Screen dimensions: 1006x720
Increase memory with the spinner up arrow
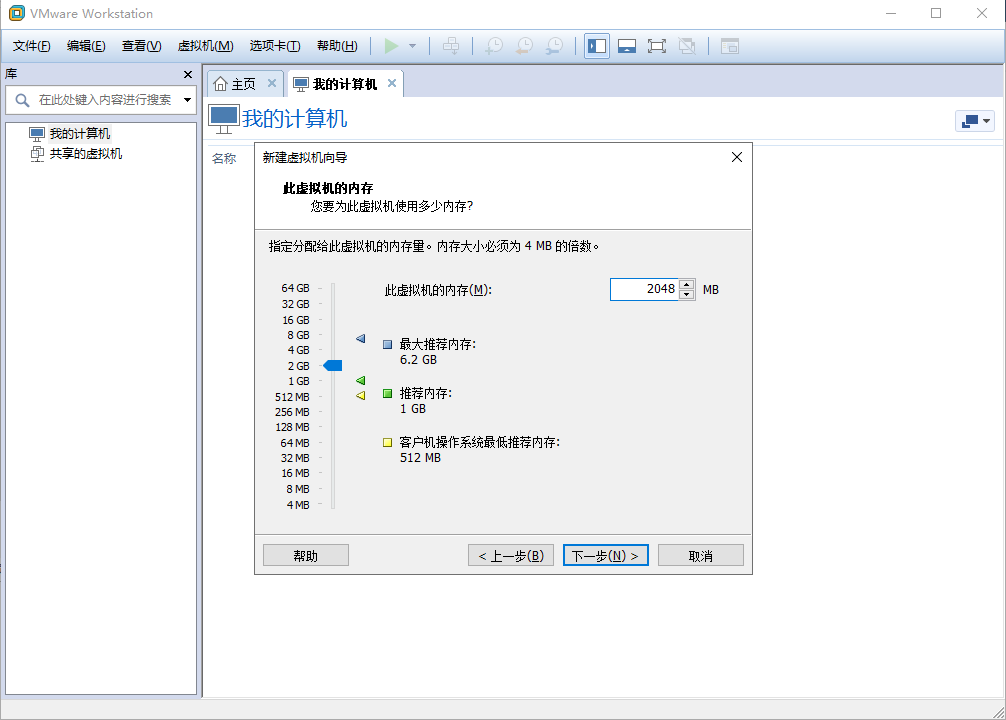coord(686,284)
